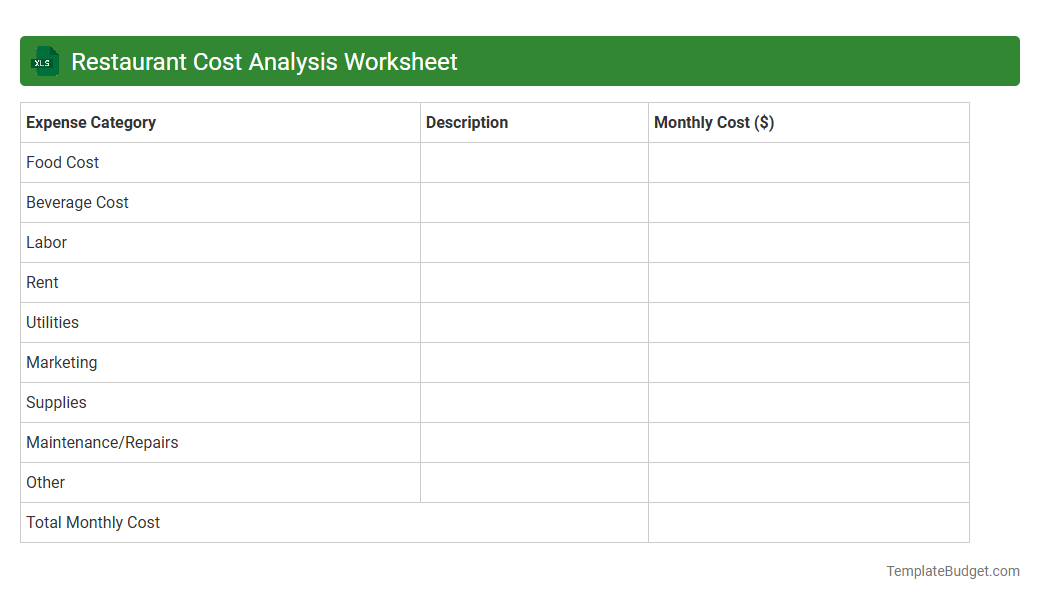The height and width of the screenshot is (600, 1040).
Task: Click the Description cell for Food Cost
Action: (x=533, y=162)
